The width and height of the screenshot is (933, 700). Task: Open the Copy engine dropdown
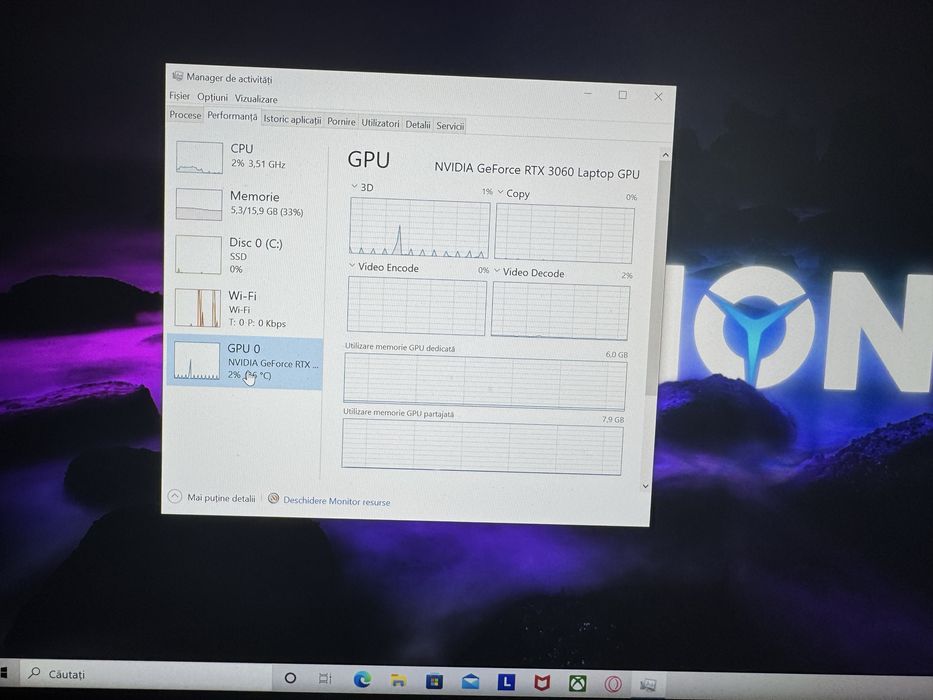point(500,192)
